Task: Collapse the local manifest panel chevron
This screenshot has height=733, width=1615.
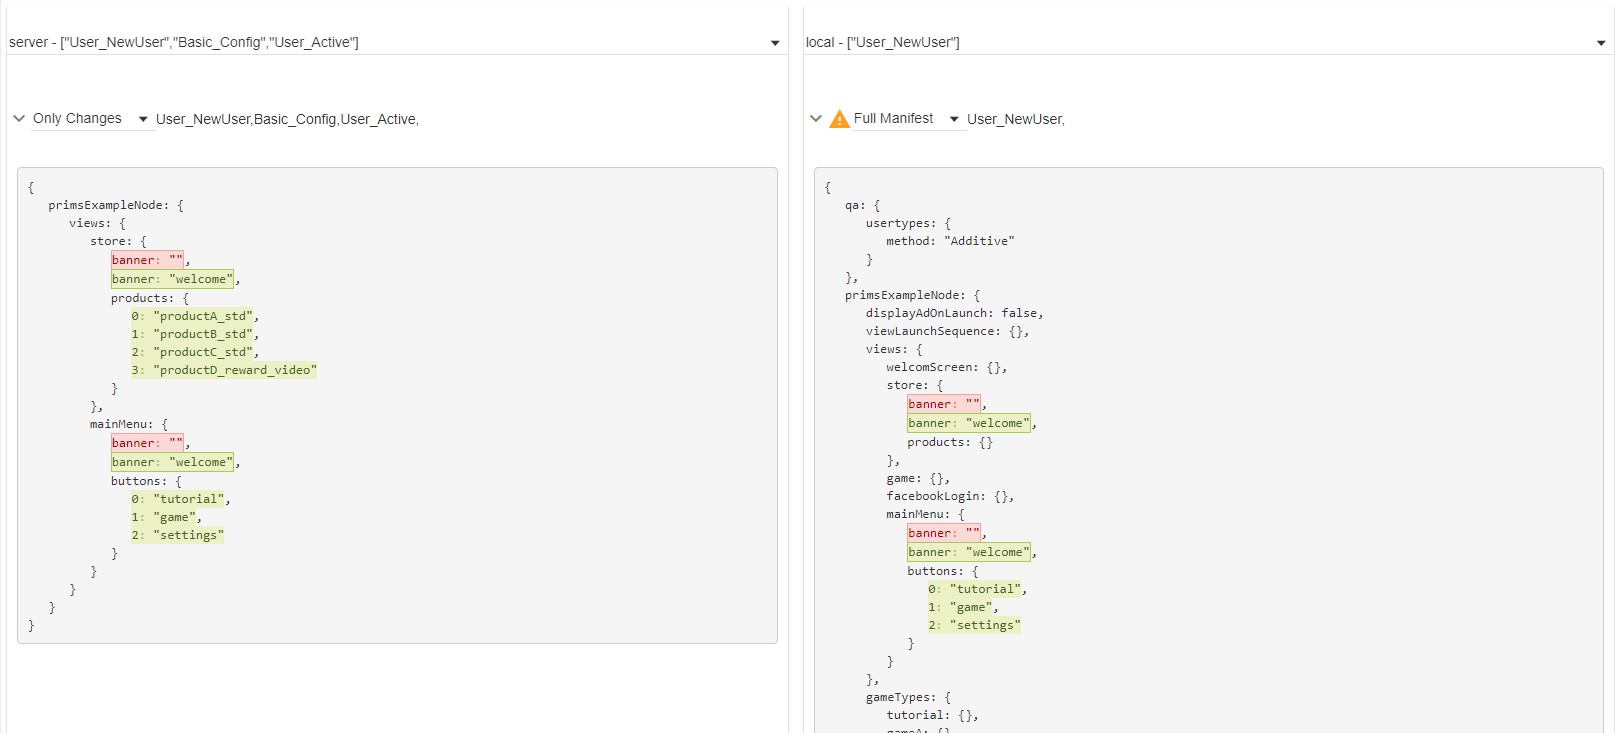Action: [816, 118]
